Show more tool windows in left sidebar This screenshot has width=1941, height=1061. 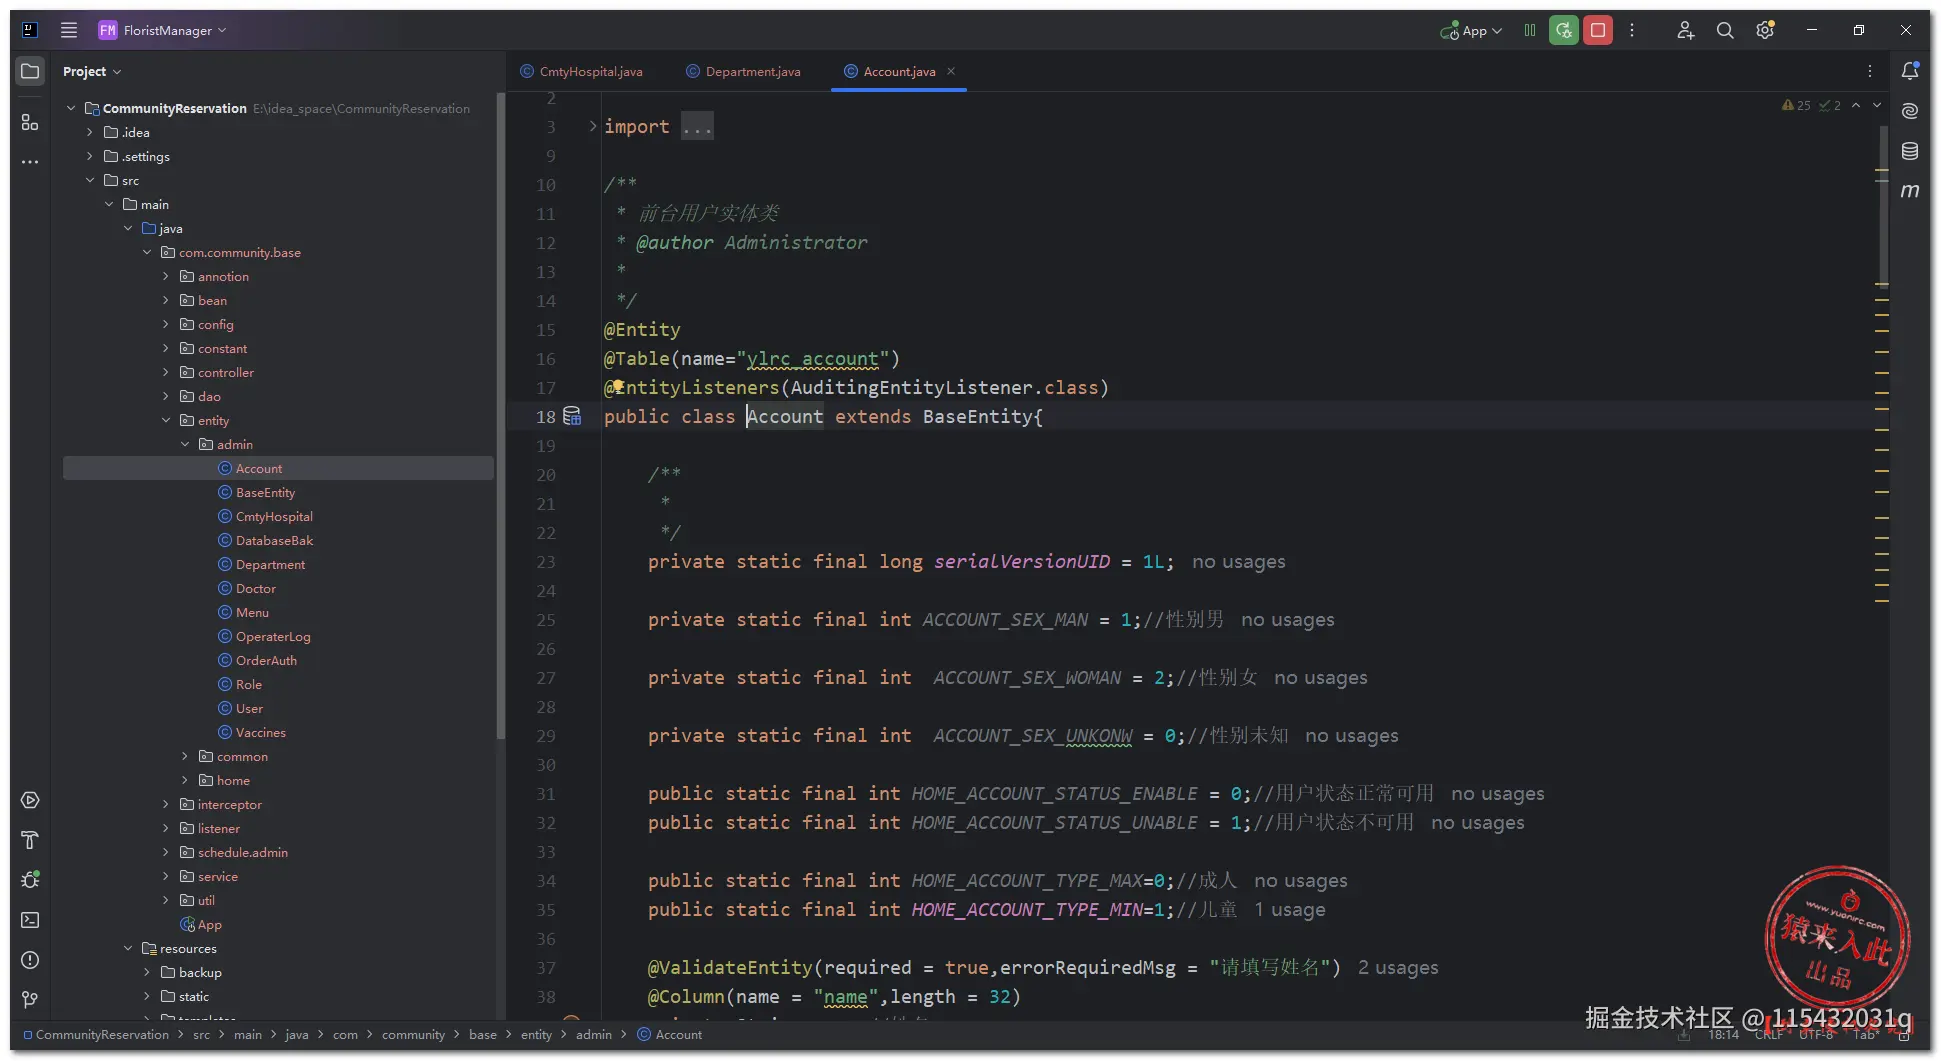point(30,161)
